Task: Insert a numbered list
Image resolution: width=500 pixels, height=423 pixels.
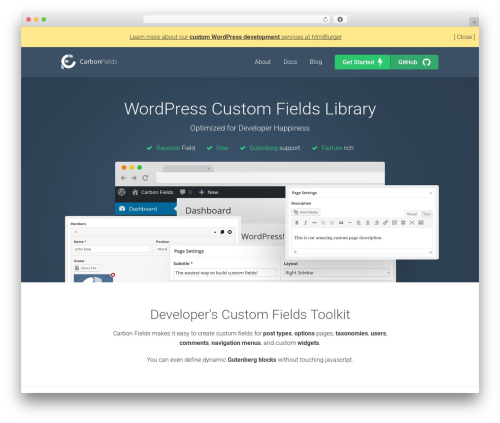Action: tap(332, 223)
